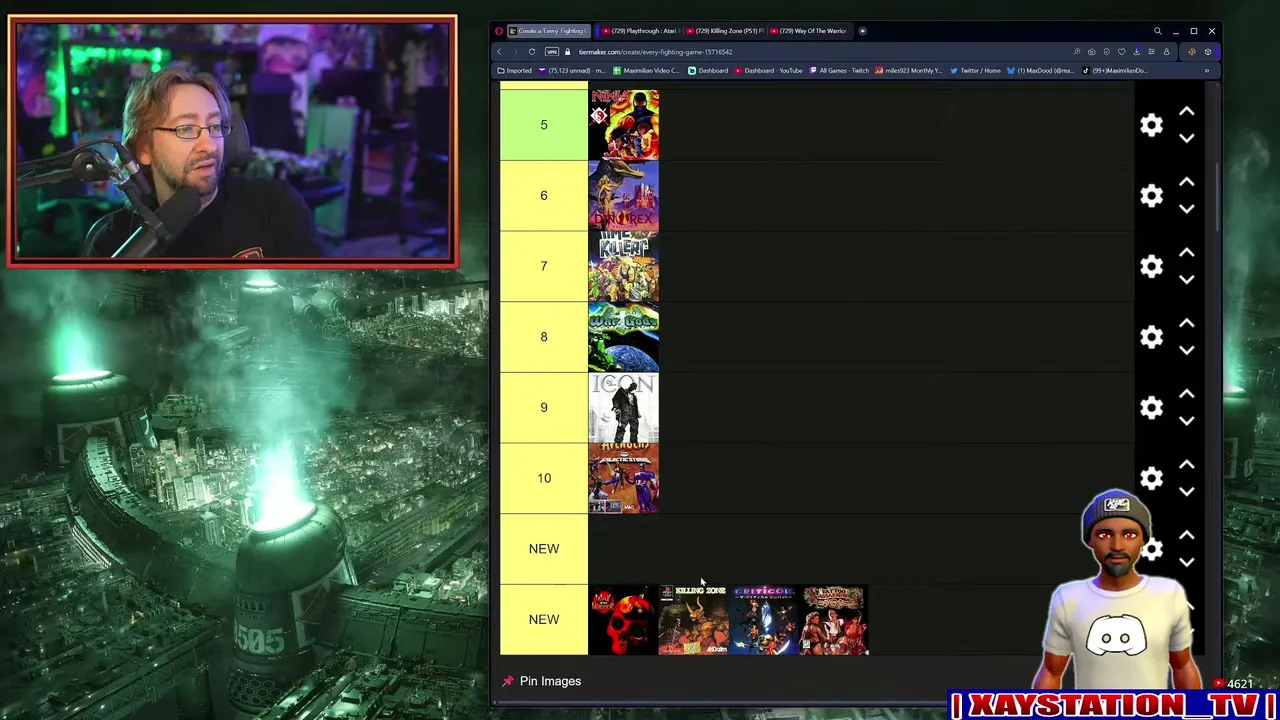
Task: Select the last cover in bottom NEW row
Action: (834, 620)
